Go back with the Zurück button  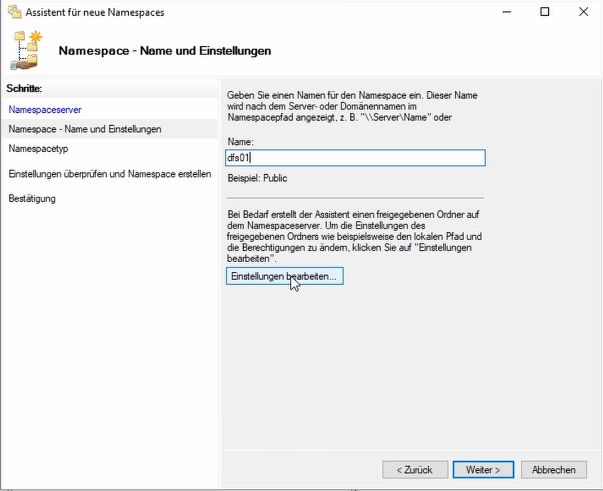(x=414, y=469)
